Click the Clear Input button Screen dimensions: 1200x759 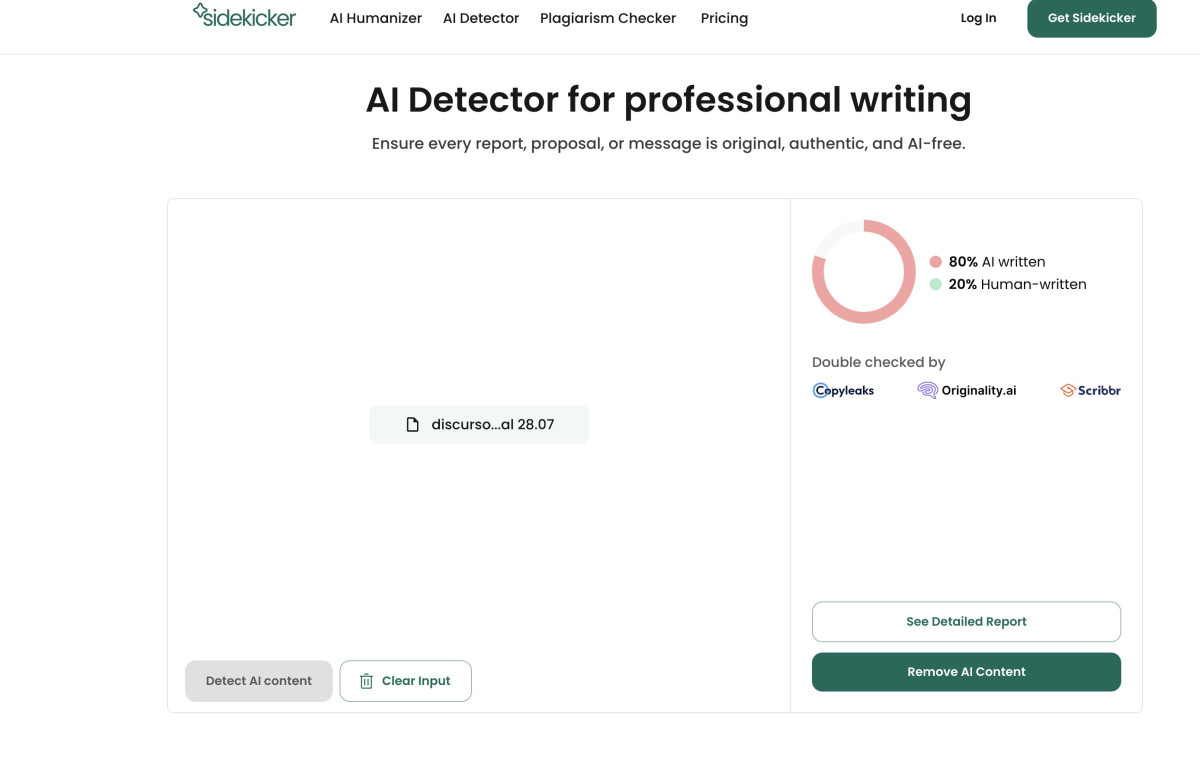405,681
